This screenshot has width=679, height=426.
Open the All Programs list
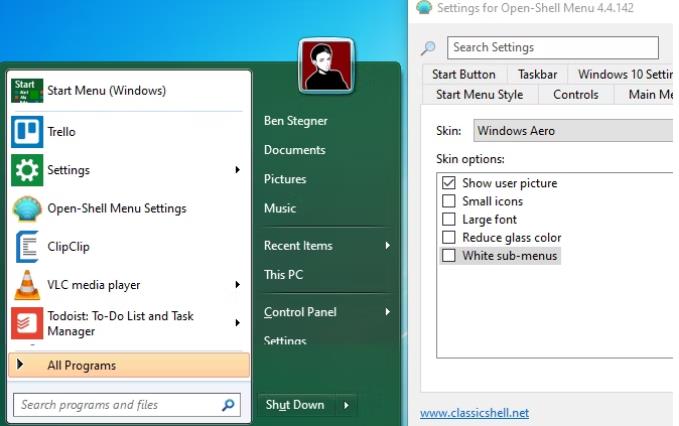(129, 365)
